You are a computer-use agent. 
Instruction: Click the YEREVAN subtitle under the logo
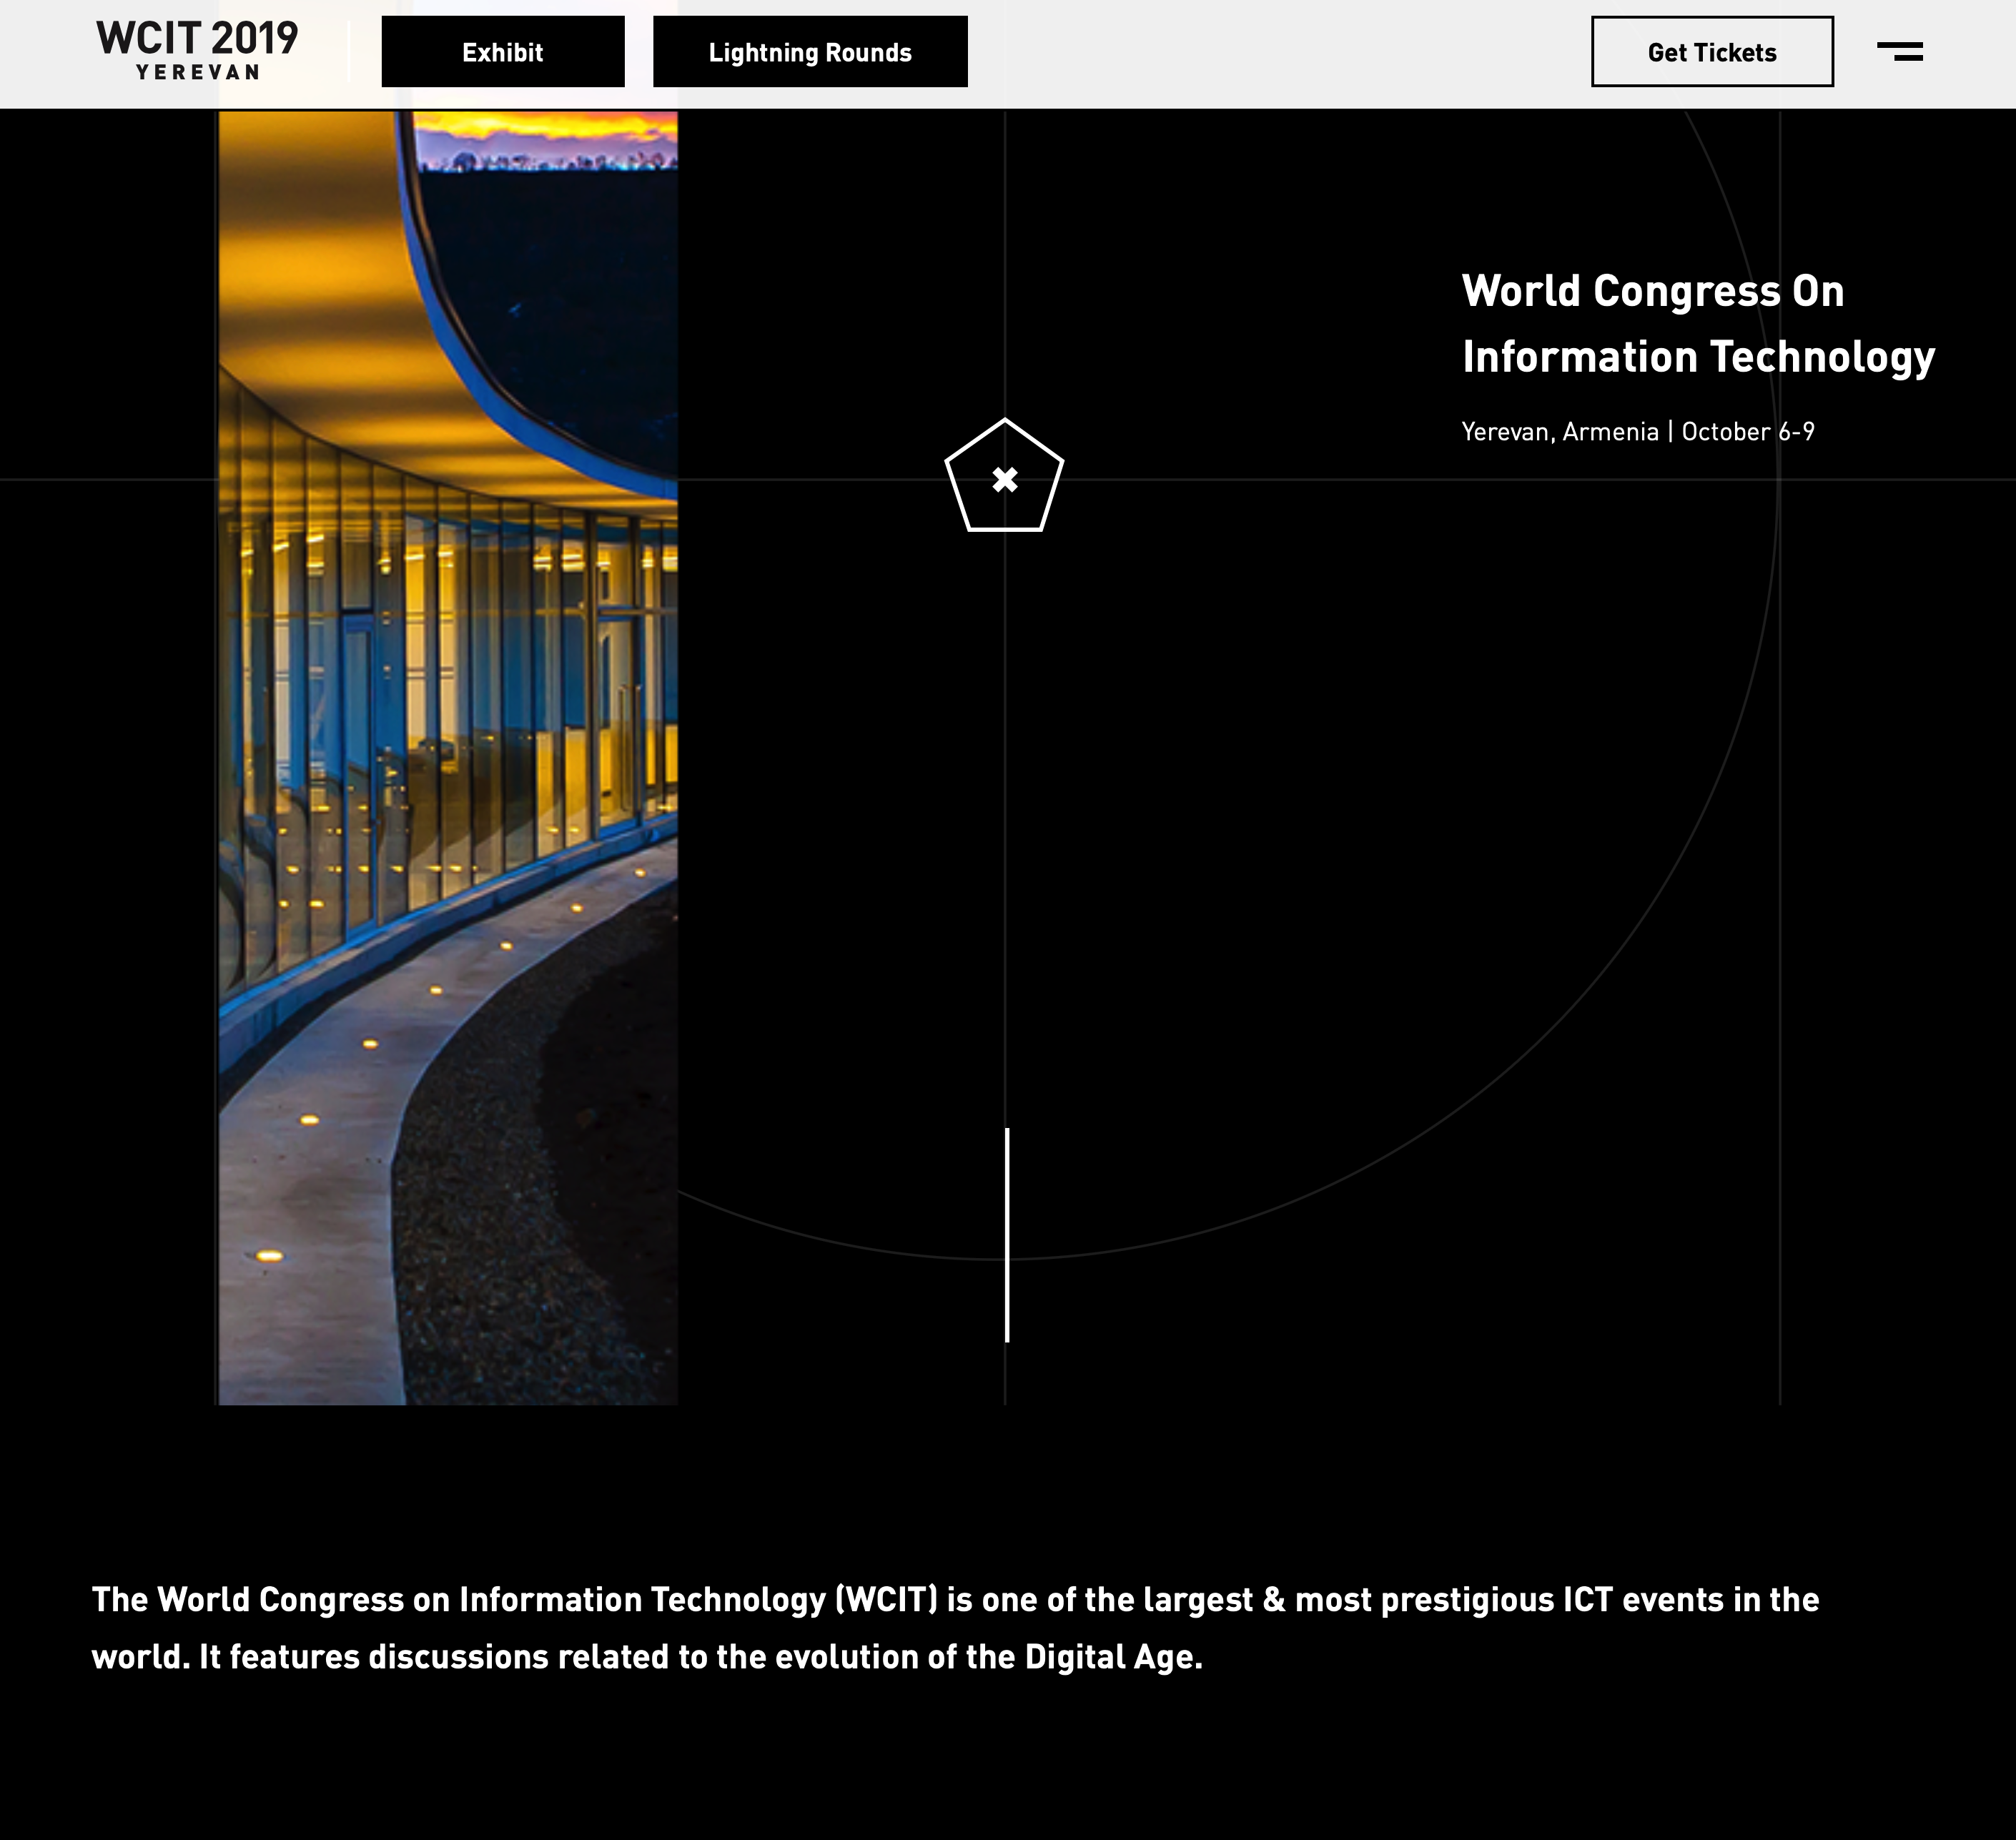198,73
